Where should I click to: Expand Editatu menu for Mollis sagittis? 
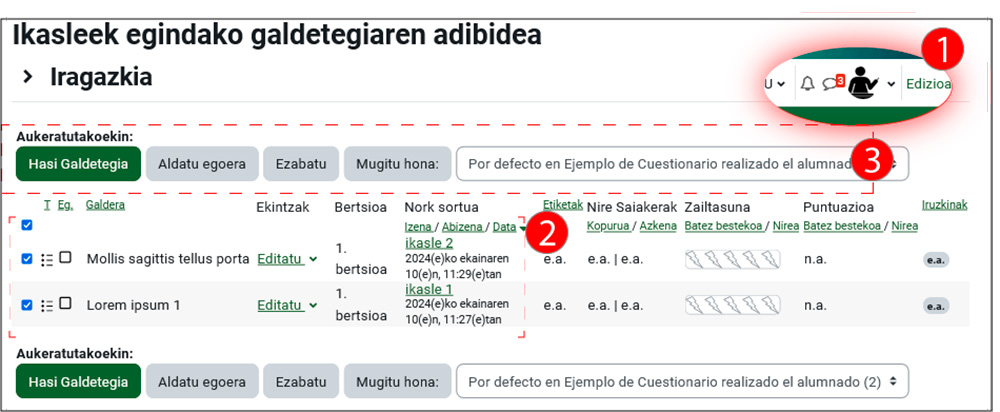coord(287,259)
